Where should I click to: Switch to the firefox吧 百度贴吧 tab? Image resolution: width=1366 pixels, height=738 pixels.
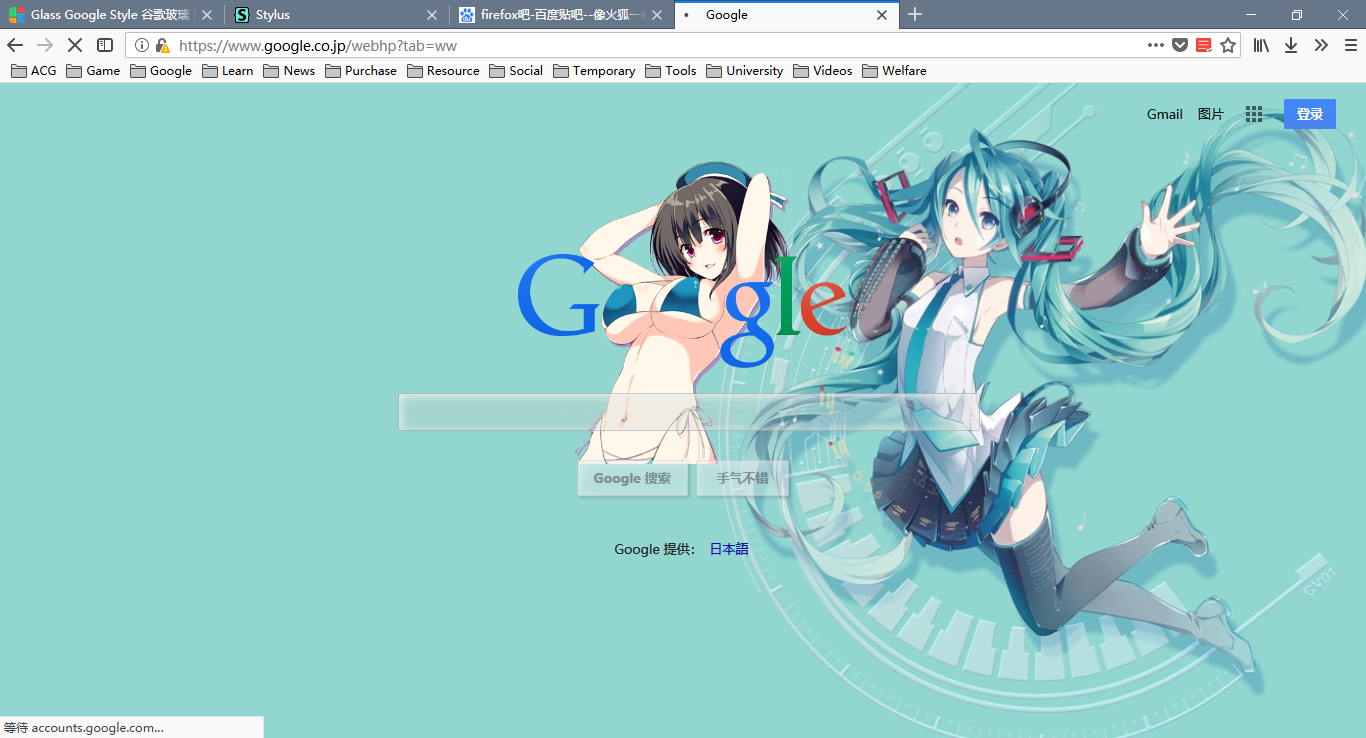(x=561, y=15)
